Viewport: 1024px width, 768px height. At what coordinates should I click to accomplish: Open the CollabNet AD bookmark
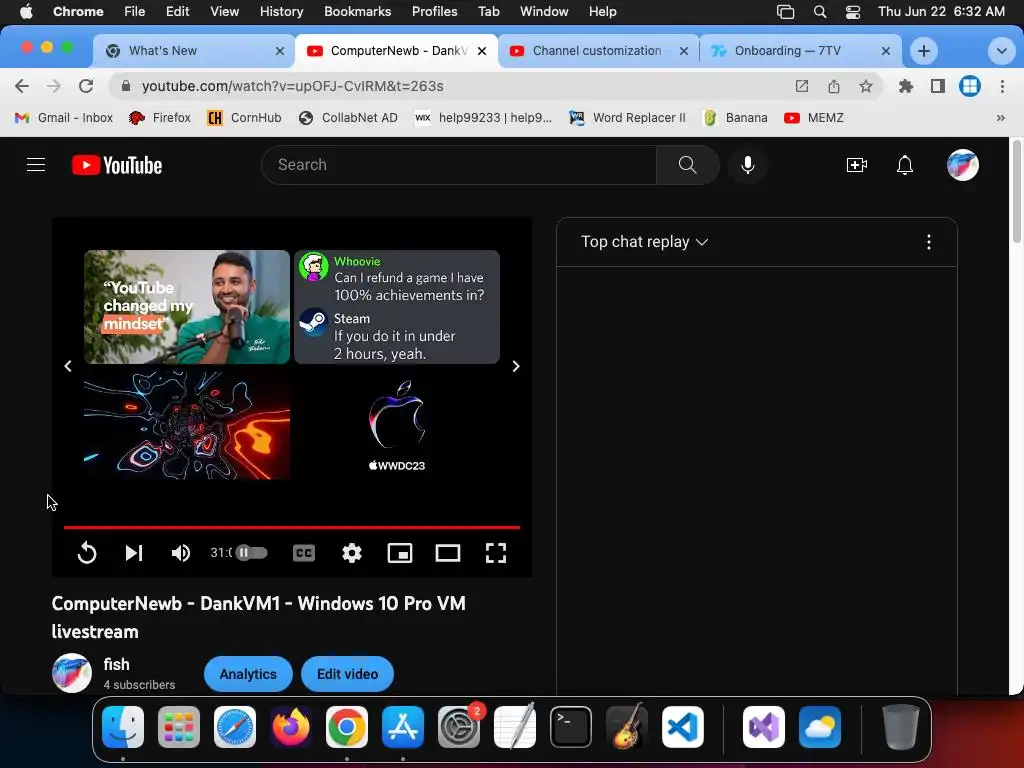point(348,118)
